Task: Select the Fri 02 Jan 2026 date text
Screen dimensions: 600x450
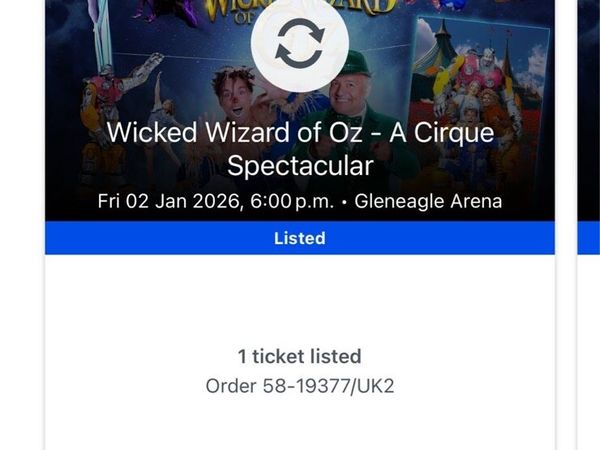Action: click(x=163, y=202)
